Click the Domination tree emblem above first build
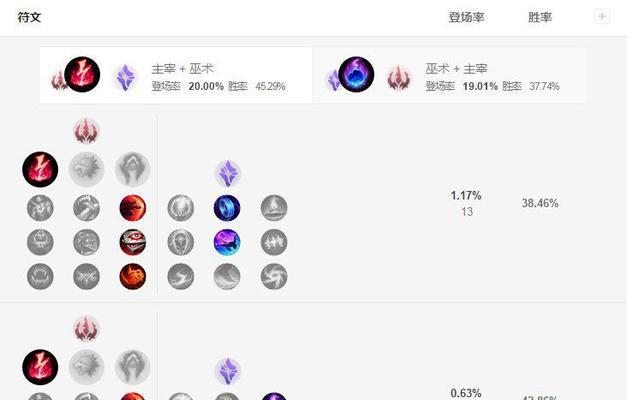627x400 pixels. [x=86, y=131]
